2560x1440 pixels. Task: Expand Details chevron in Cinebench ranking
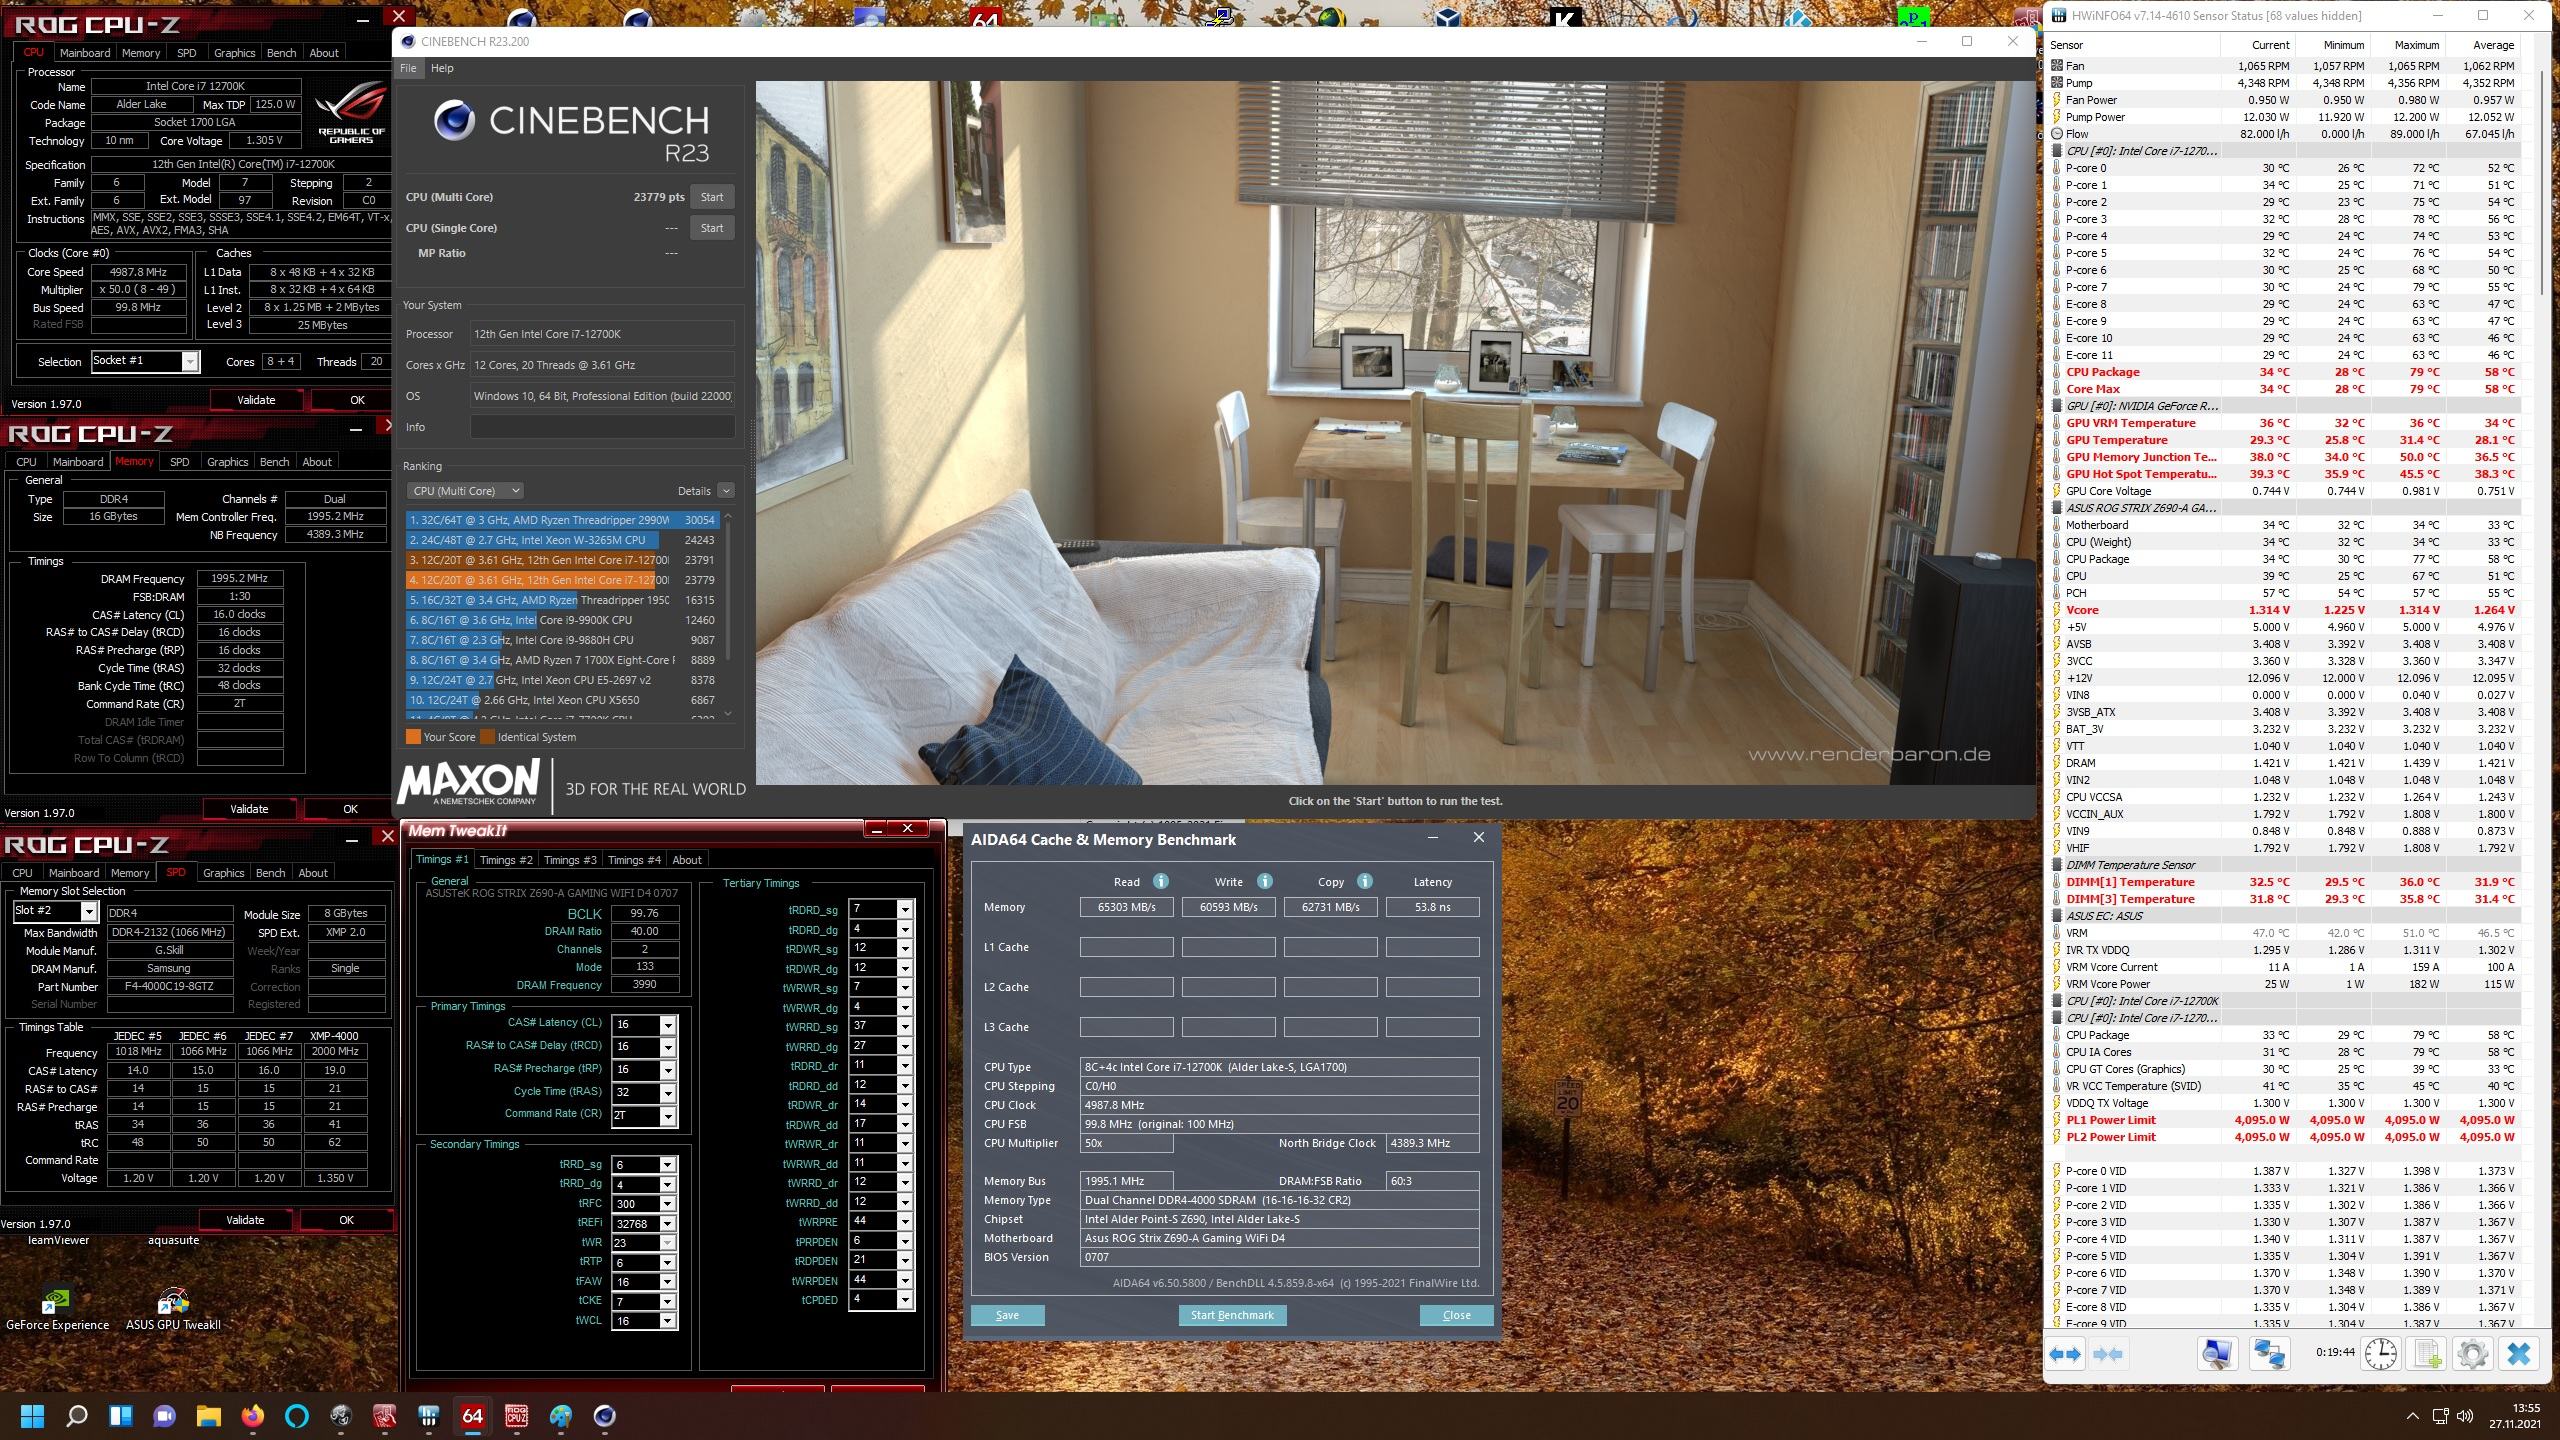point(726,491)
